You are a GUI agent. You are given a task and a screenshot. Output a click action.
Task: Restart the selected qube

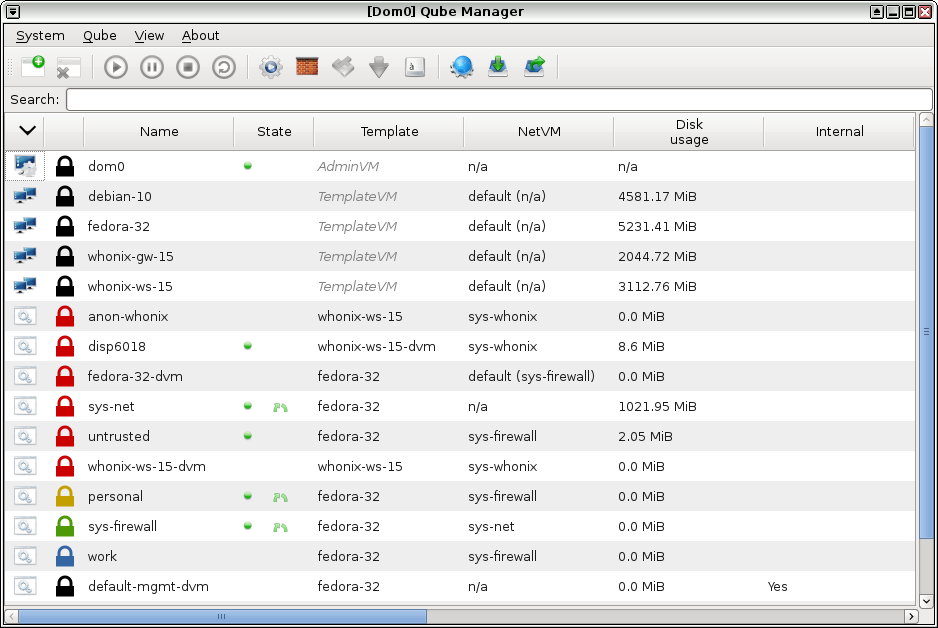[x=223, y=67]
